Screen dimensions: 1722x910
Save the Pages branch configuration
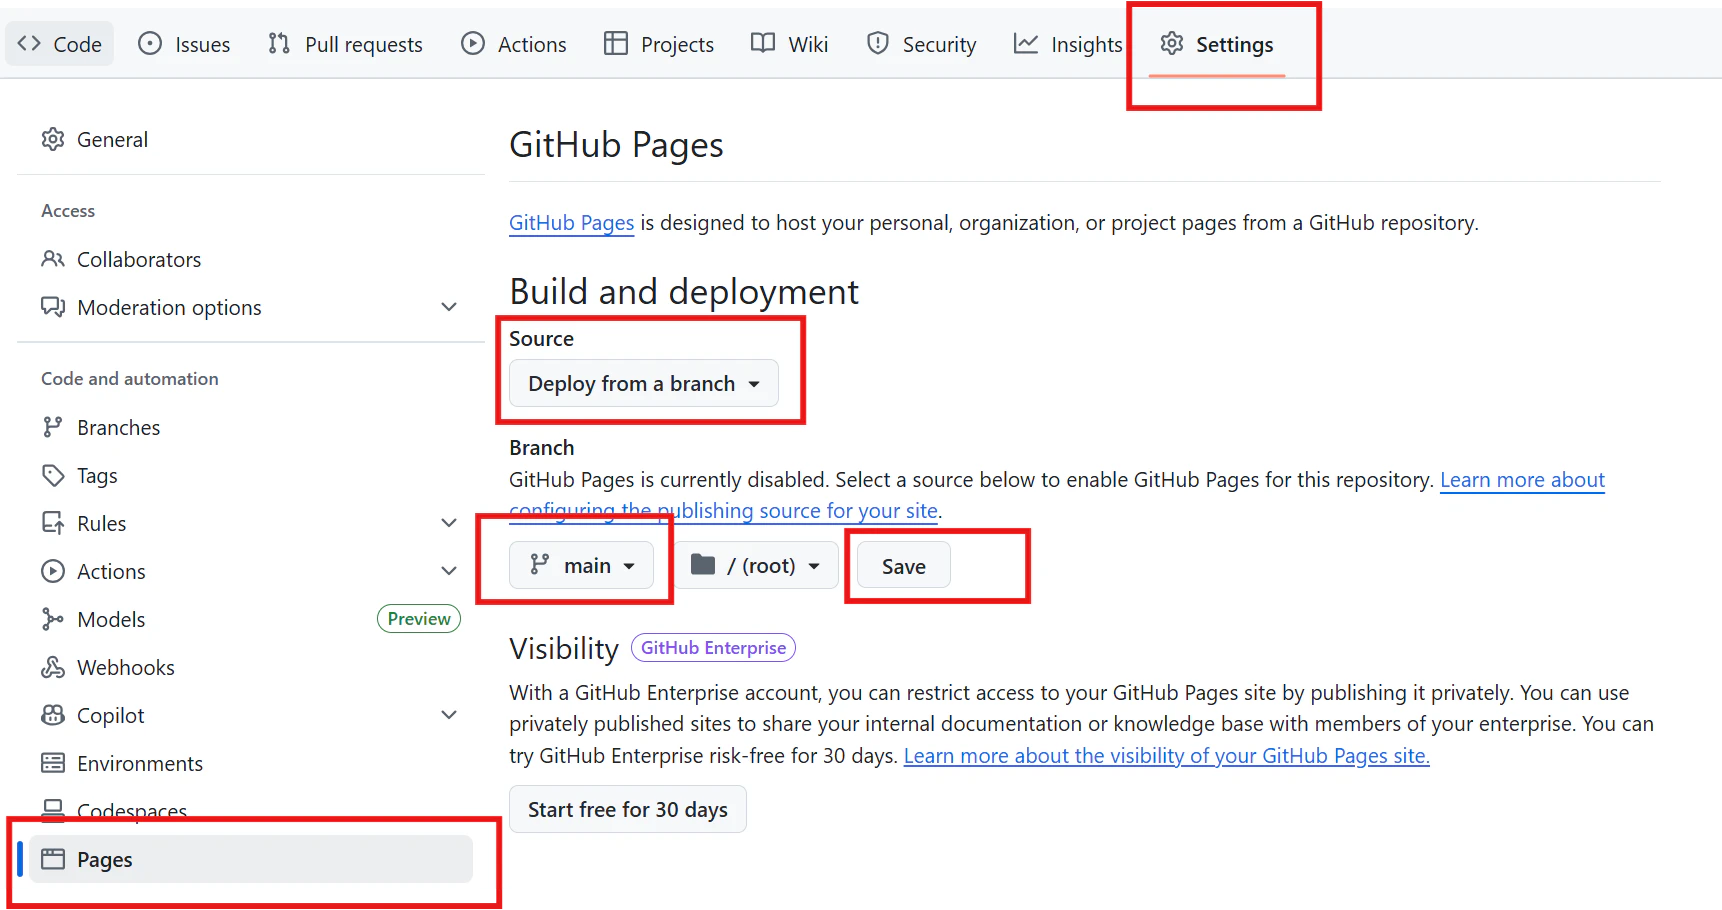(904, 566)
